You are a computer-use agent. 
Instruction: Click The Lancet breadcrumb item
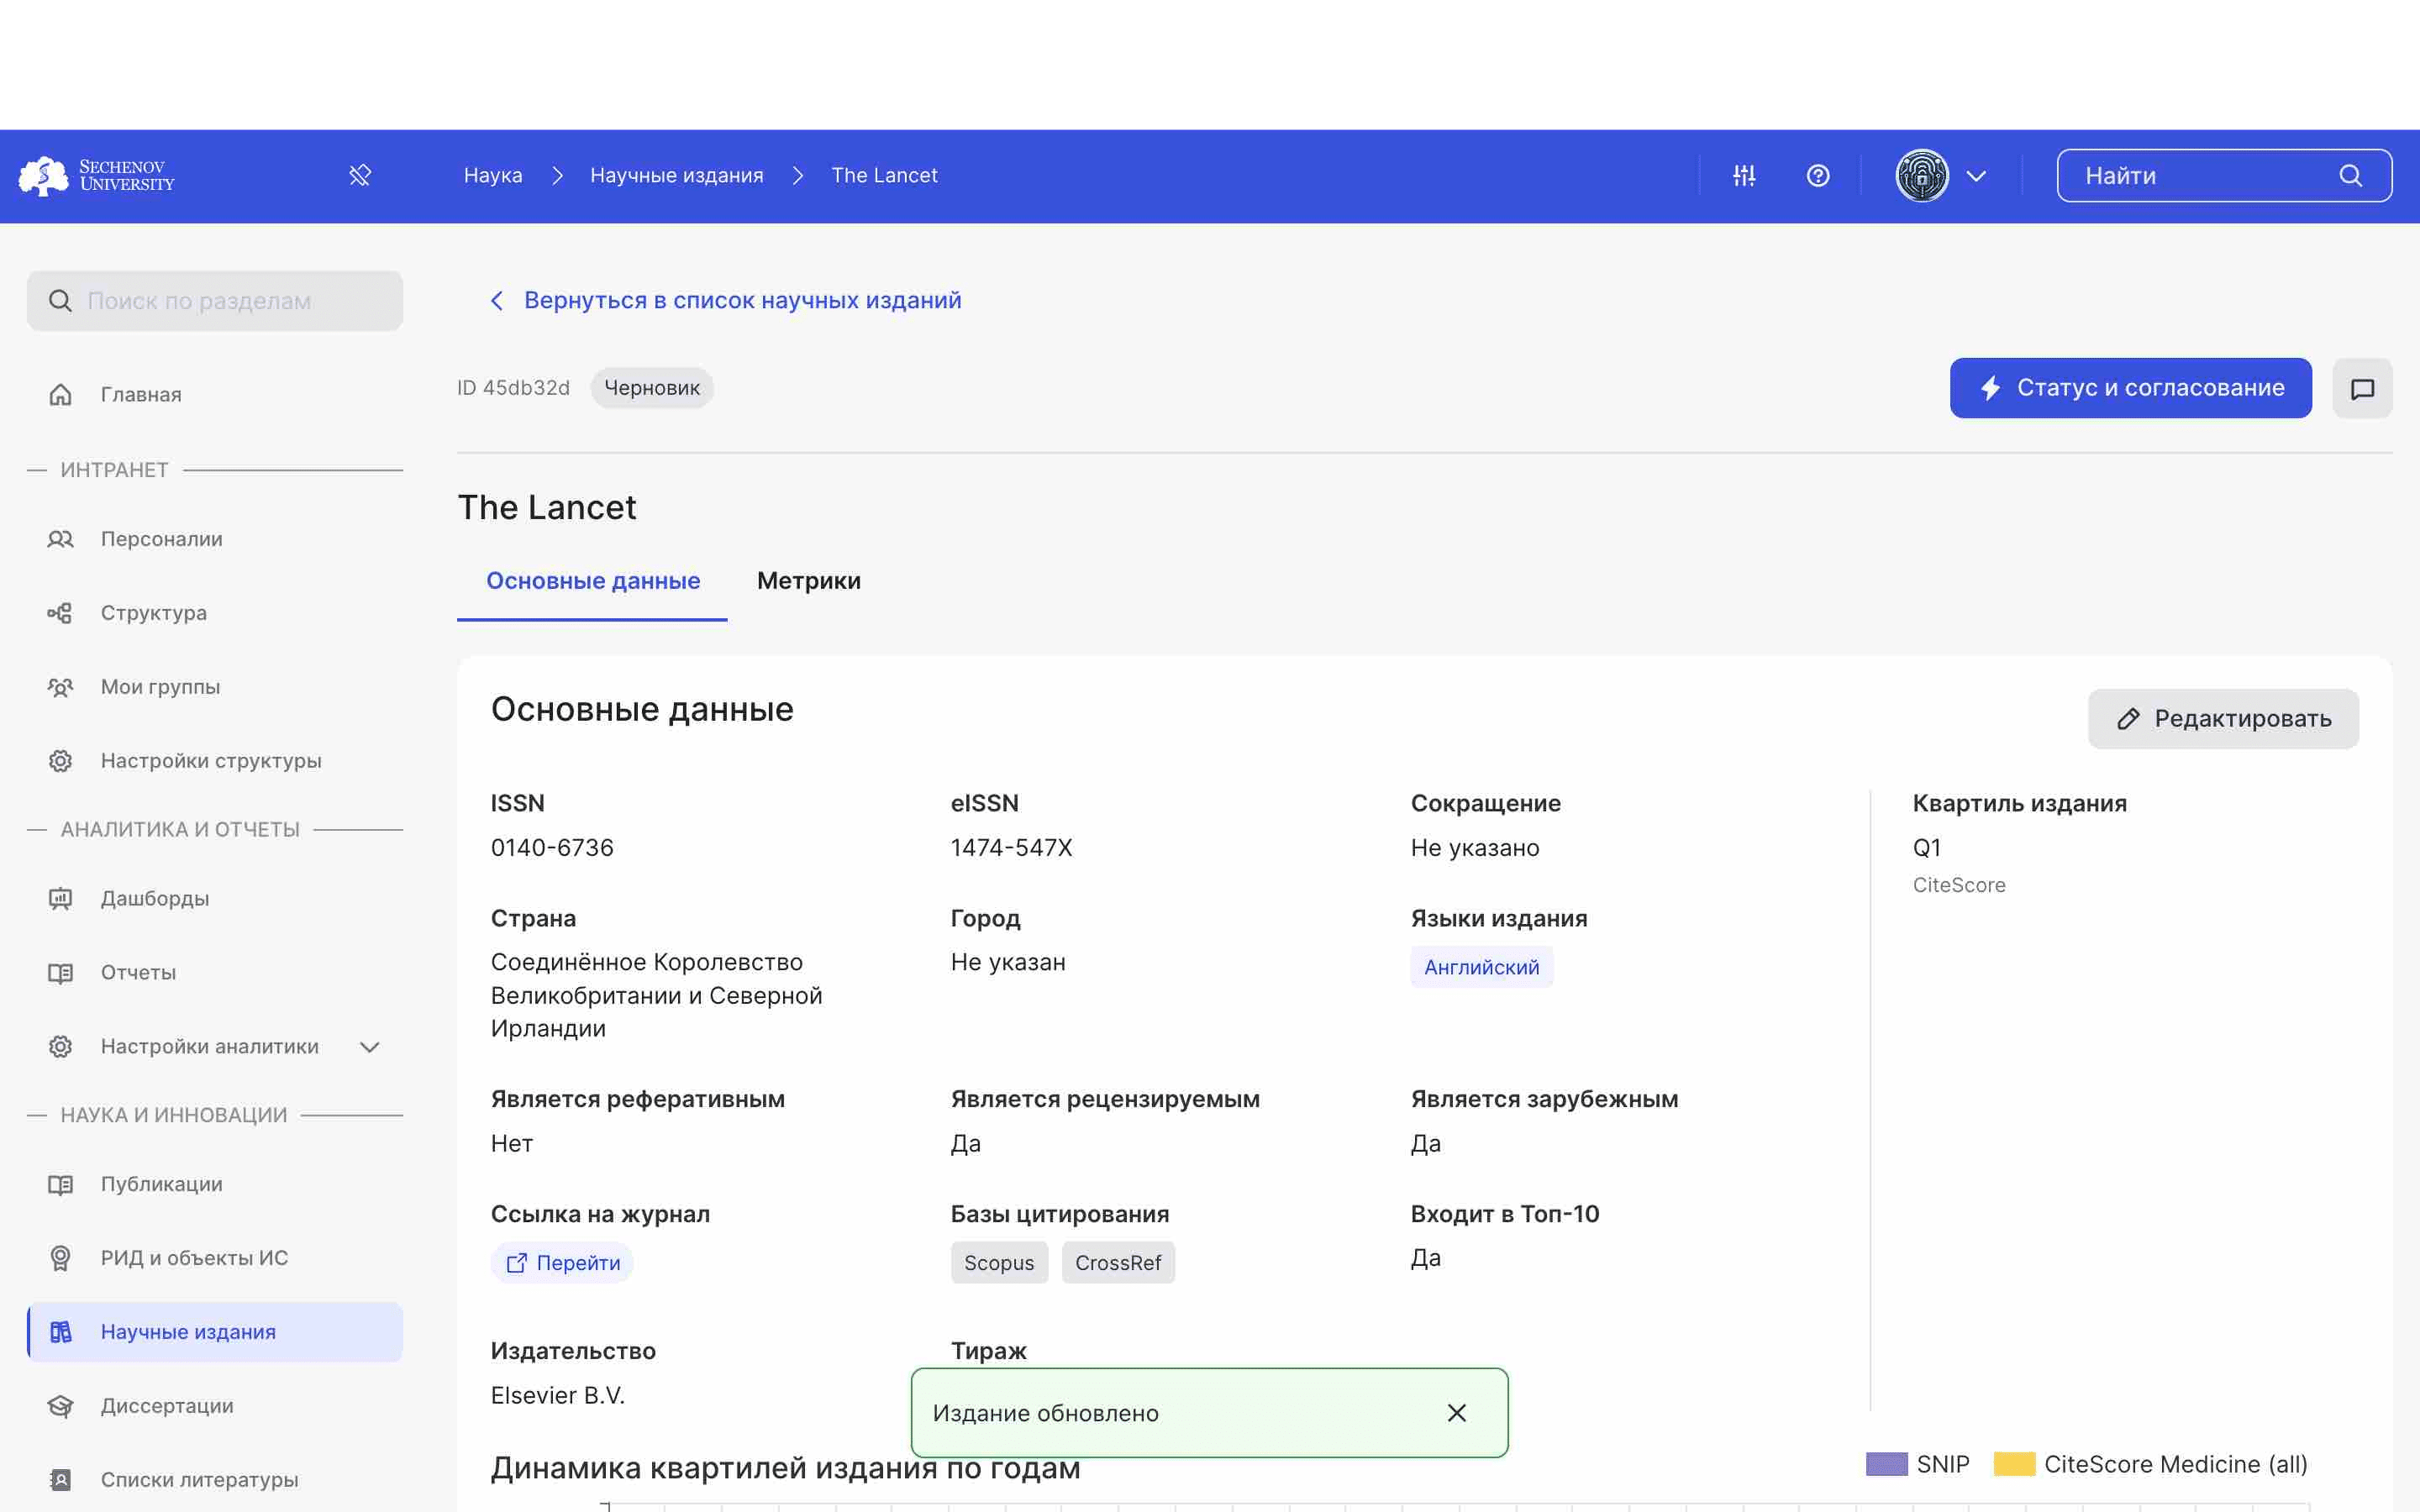click(885, 175)
